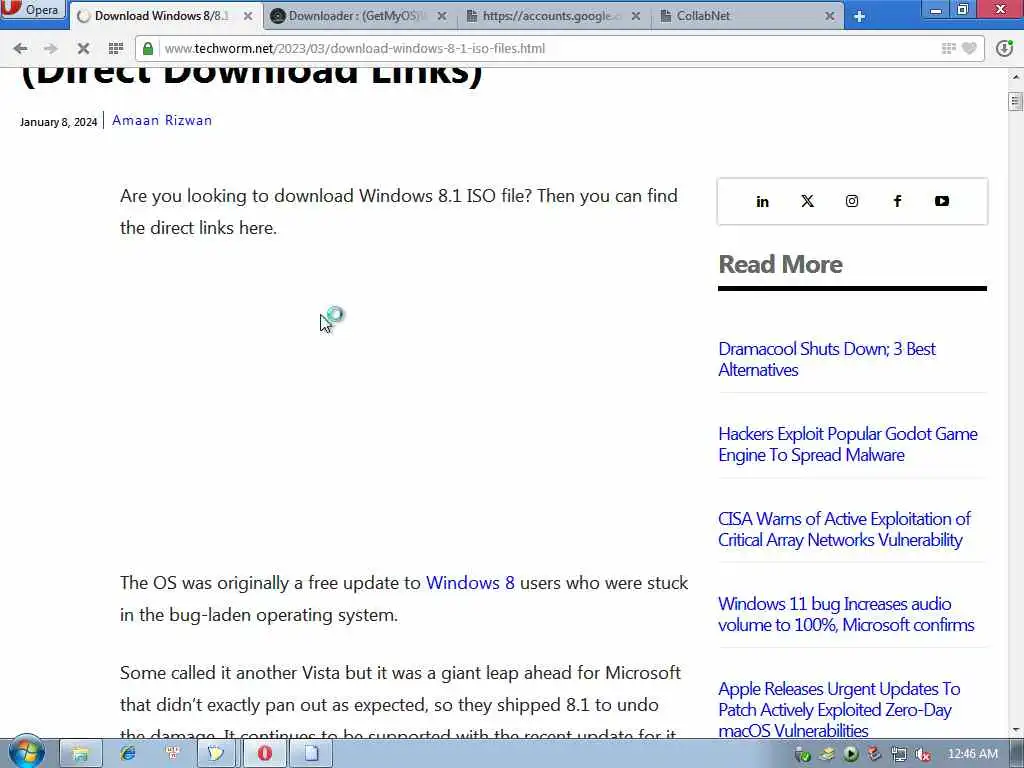
Task: Open the blank document taskbar item
Action: [x=312, y=754]
